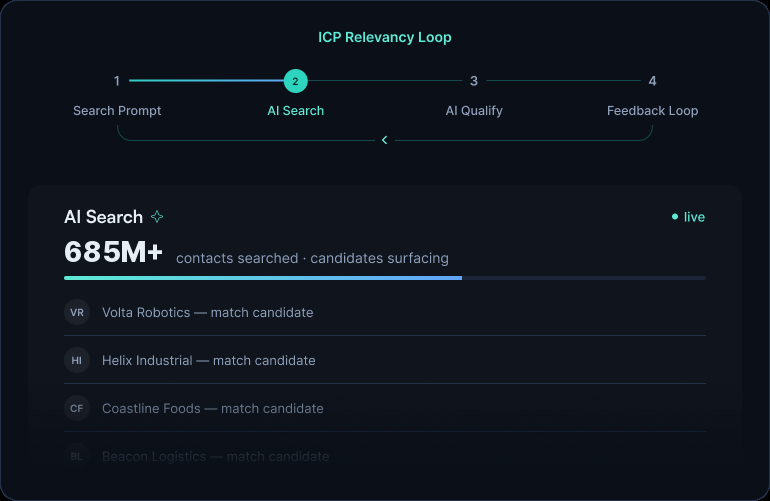Select the VR avatar for Volta Robotics
Viewport: 770px width, 501px height.
pos(77,312)
